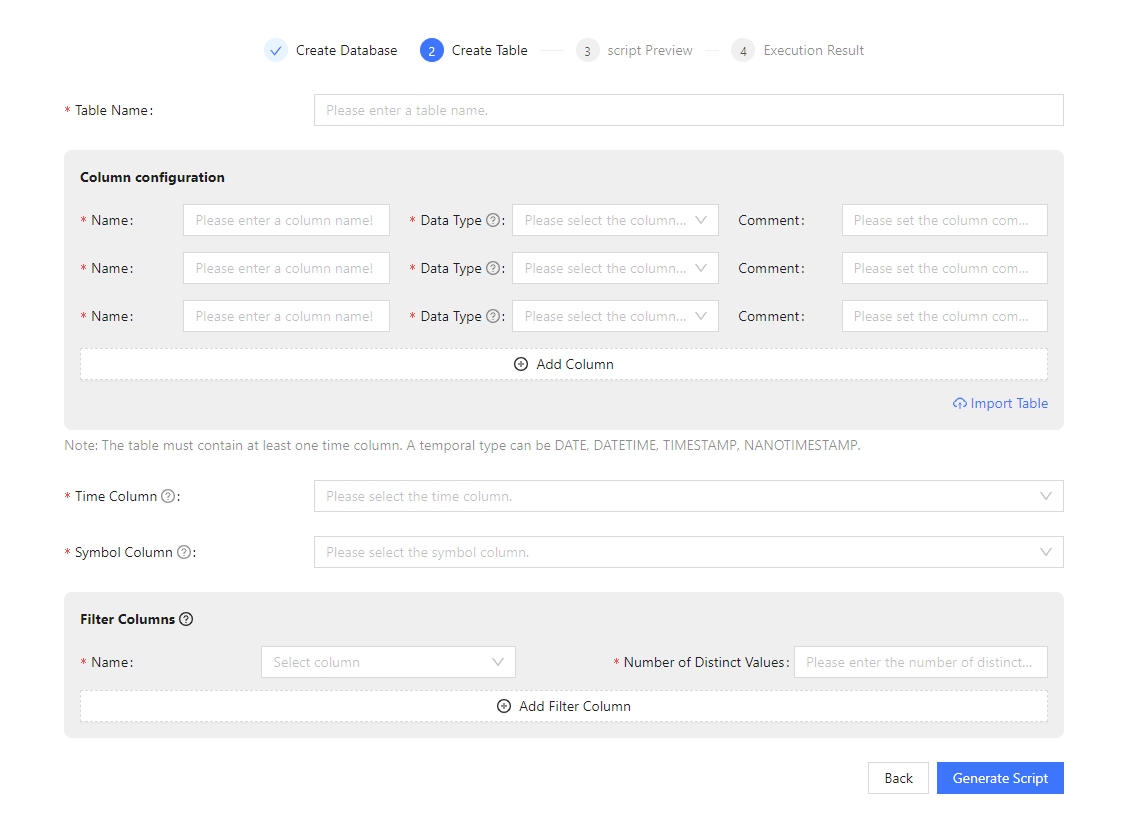The width and height of the screenshot is (1136, 833).
Task: Click the Symbol Column help icon
Action: click(183, 553)
